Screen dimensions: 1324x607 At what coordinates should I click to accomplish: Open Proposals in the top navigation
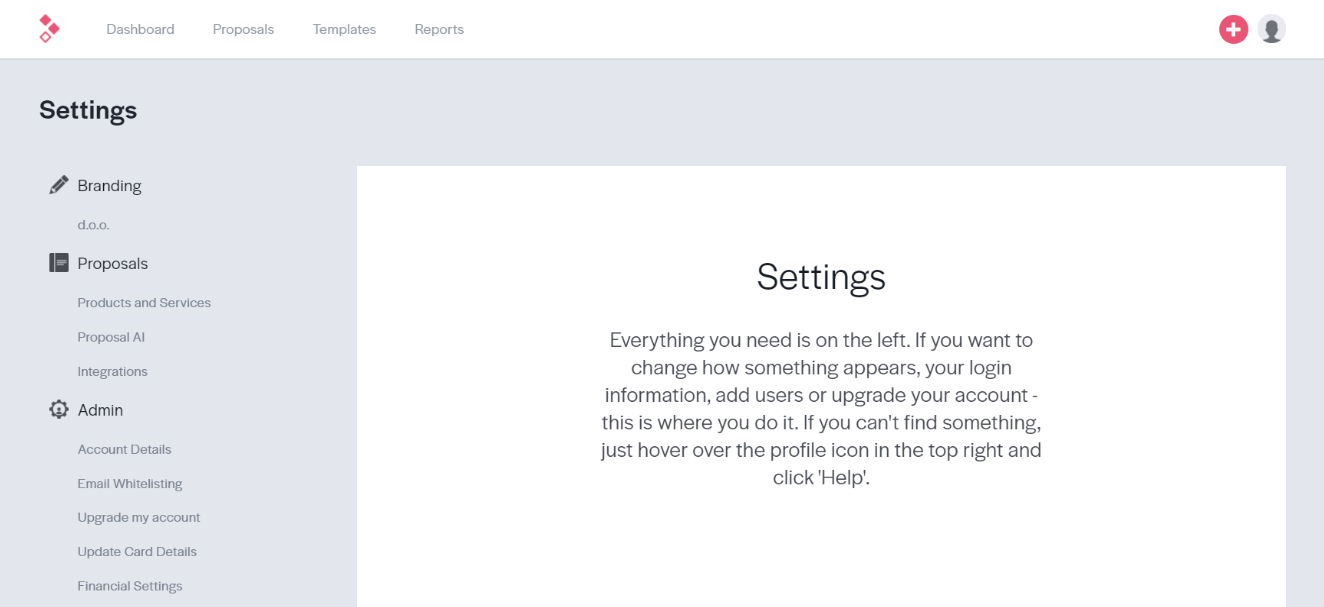[x=243, y=29]
